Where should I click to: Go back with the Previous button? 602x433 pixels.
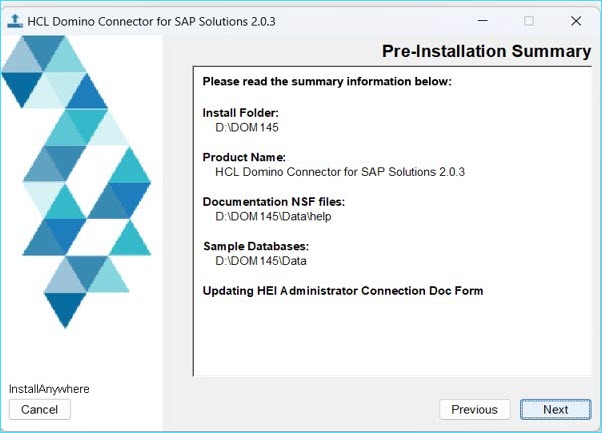(474, 409)
